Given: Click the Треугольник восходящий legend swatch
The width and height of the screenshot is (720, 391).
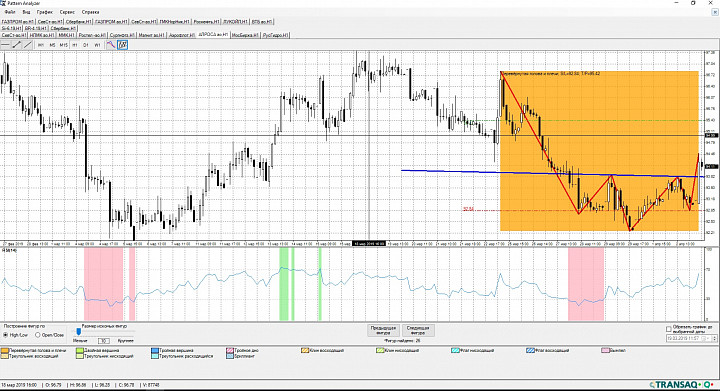Looking at the screenshot, I should click(x=5, y=356).
